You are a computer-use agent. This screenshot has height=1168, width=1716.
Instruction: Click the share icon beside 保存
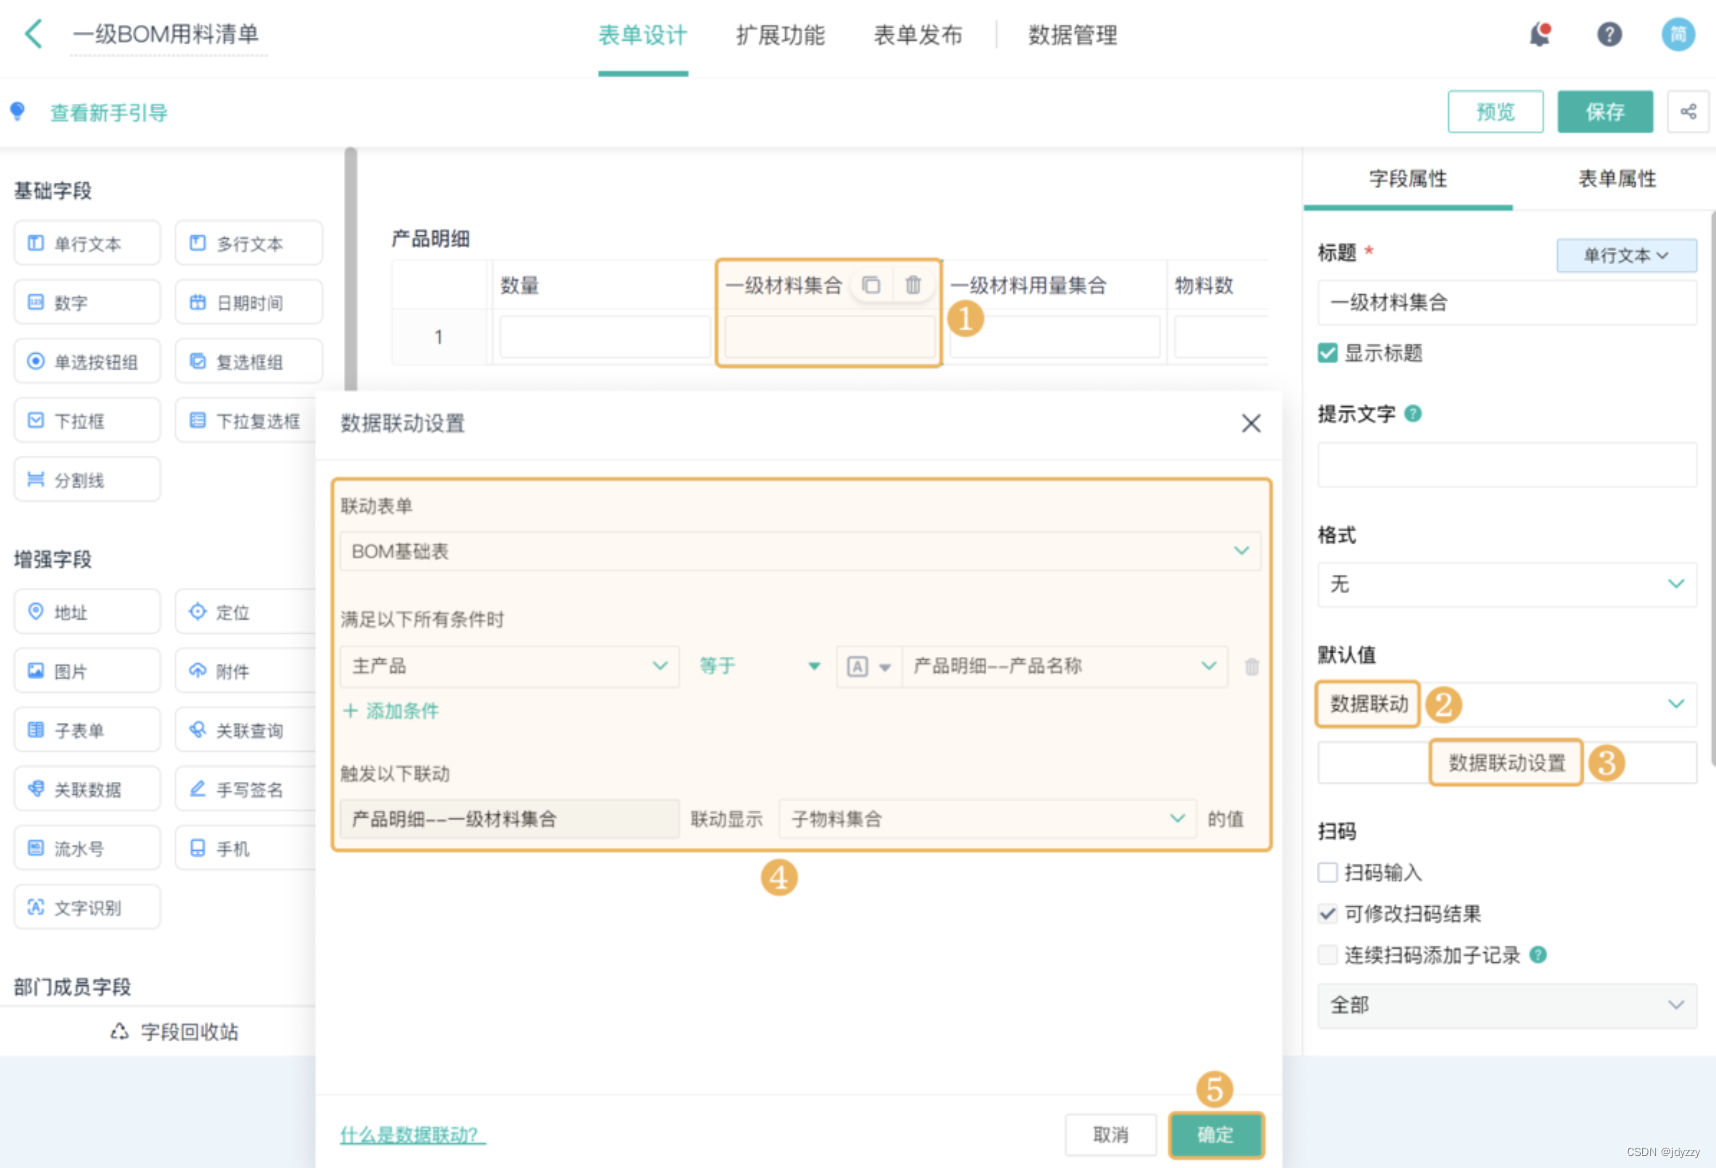click(x=1688, y=112)
